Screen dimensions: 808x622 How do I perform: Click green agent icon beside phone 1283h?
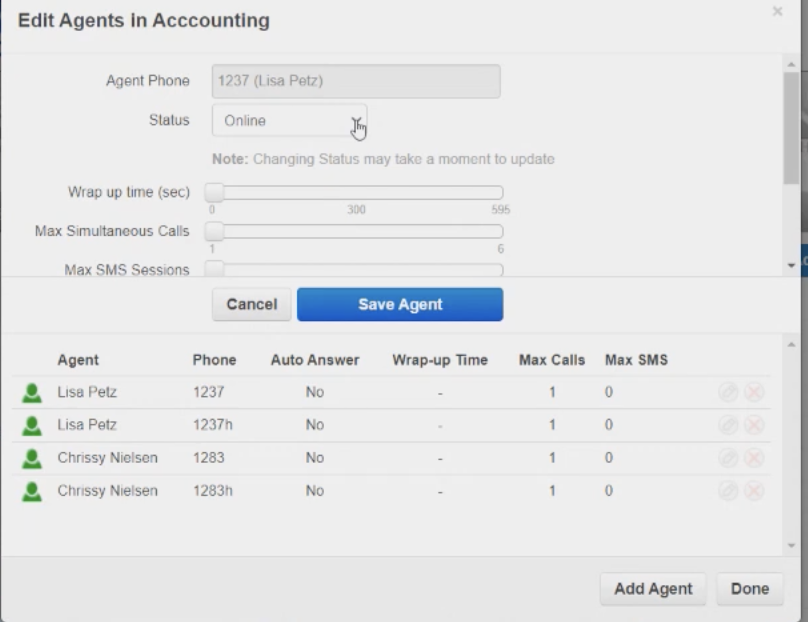tap(32, 491)
